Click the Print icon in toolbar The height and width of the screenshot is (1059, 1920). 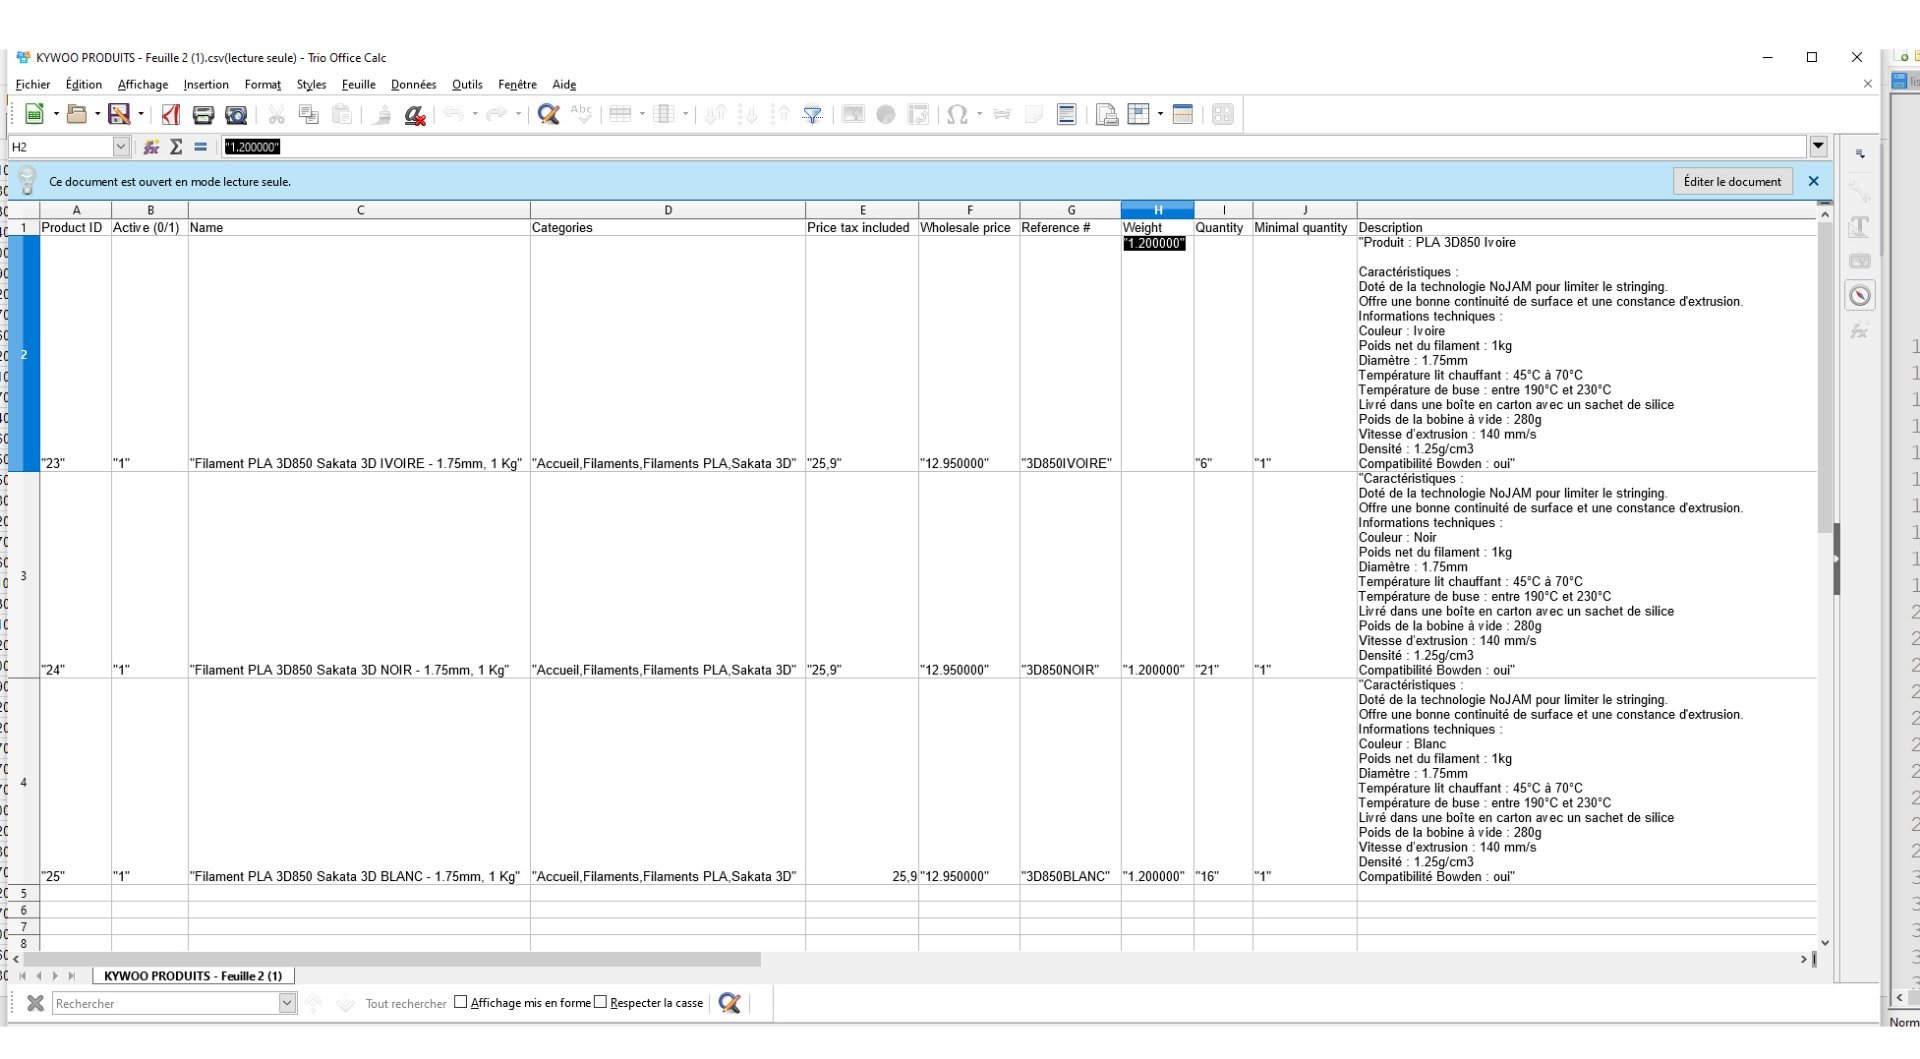203,115
